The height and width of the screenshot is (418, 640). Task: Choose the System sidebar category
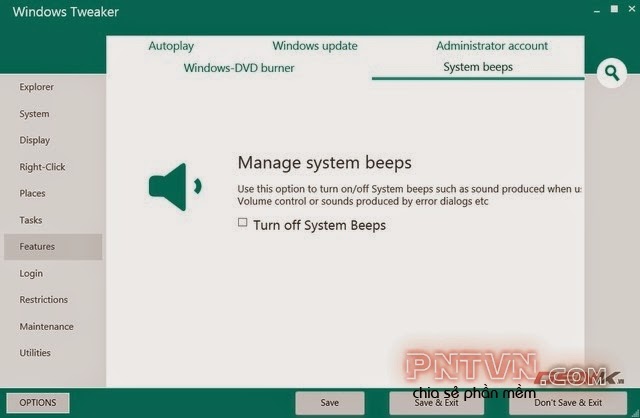[53, 114]
